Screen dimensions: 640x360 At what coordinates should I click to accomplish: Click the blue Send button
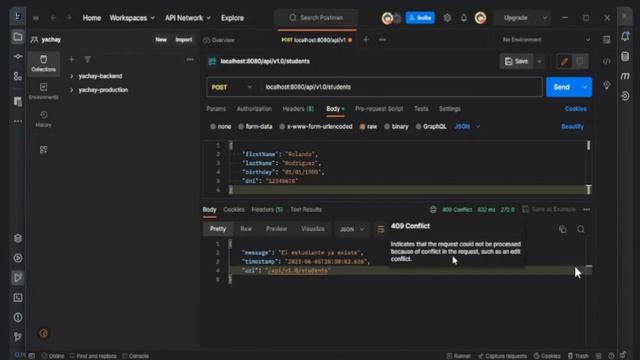(x=562, y=87)
